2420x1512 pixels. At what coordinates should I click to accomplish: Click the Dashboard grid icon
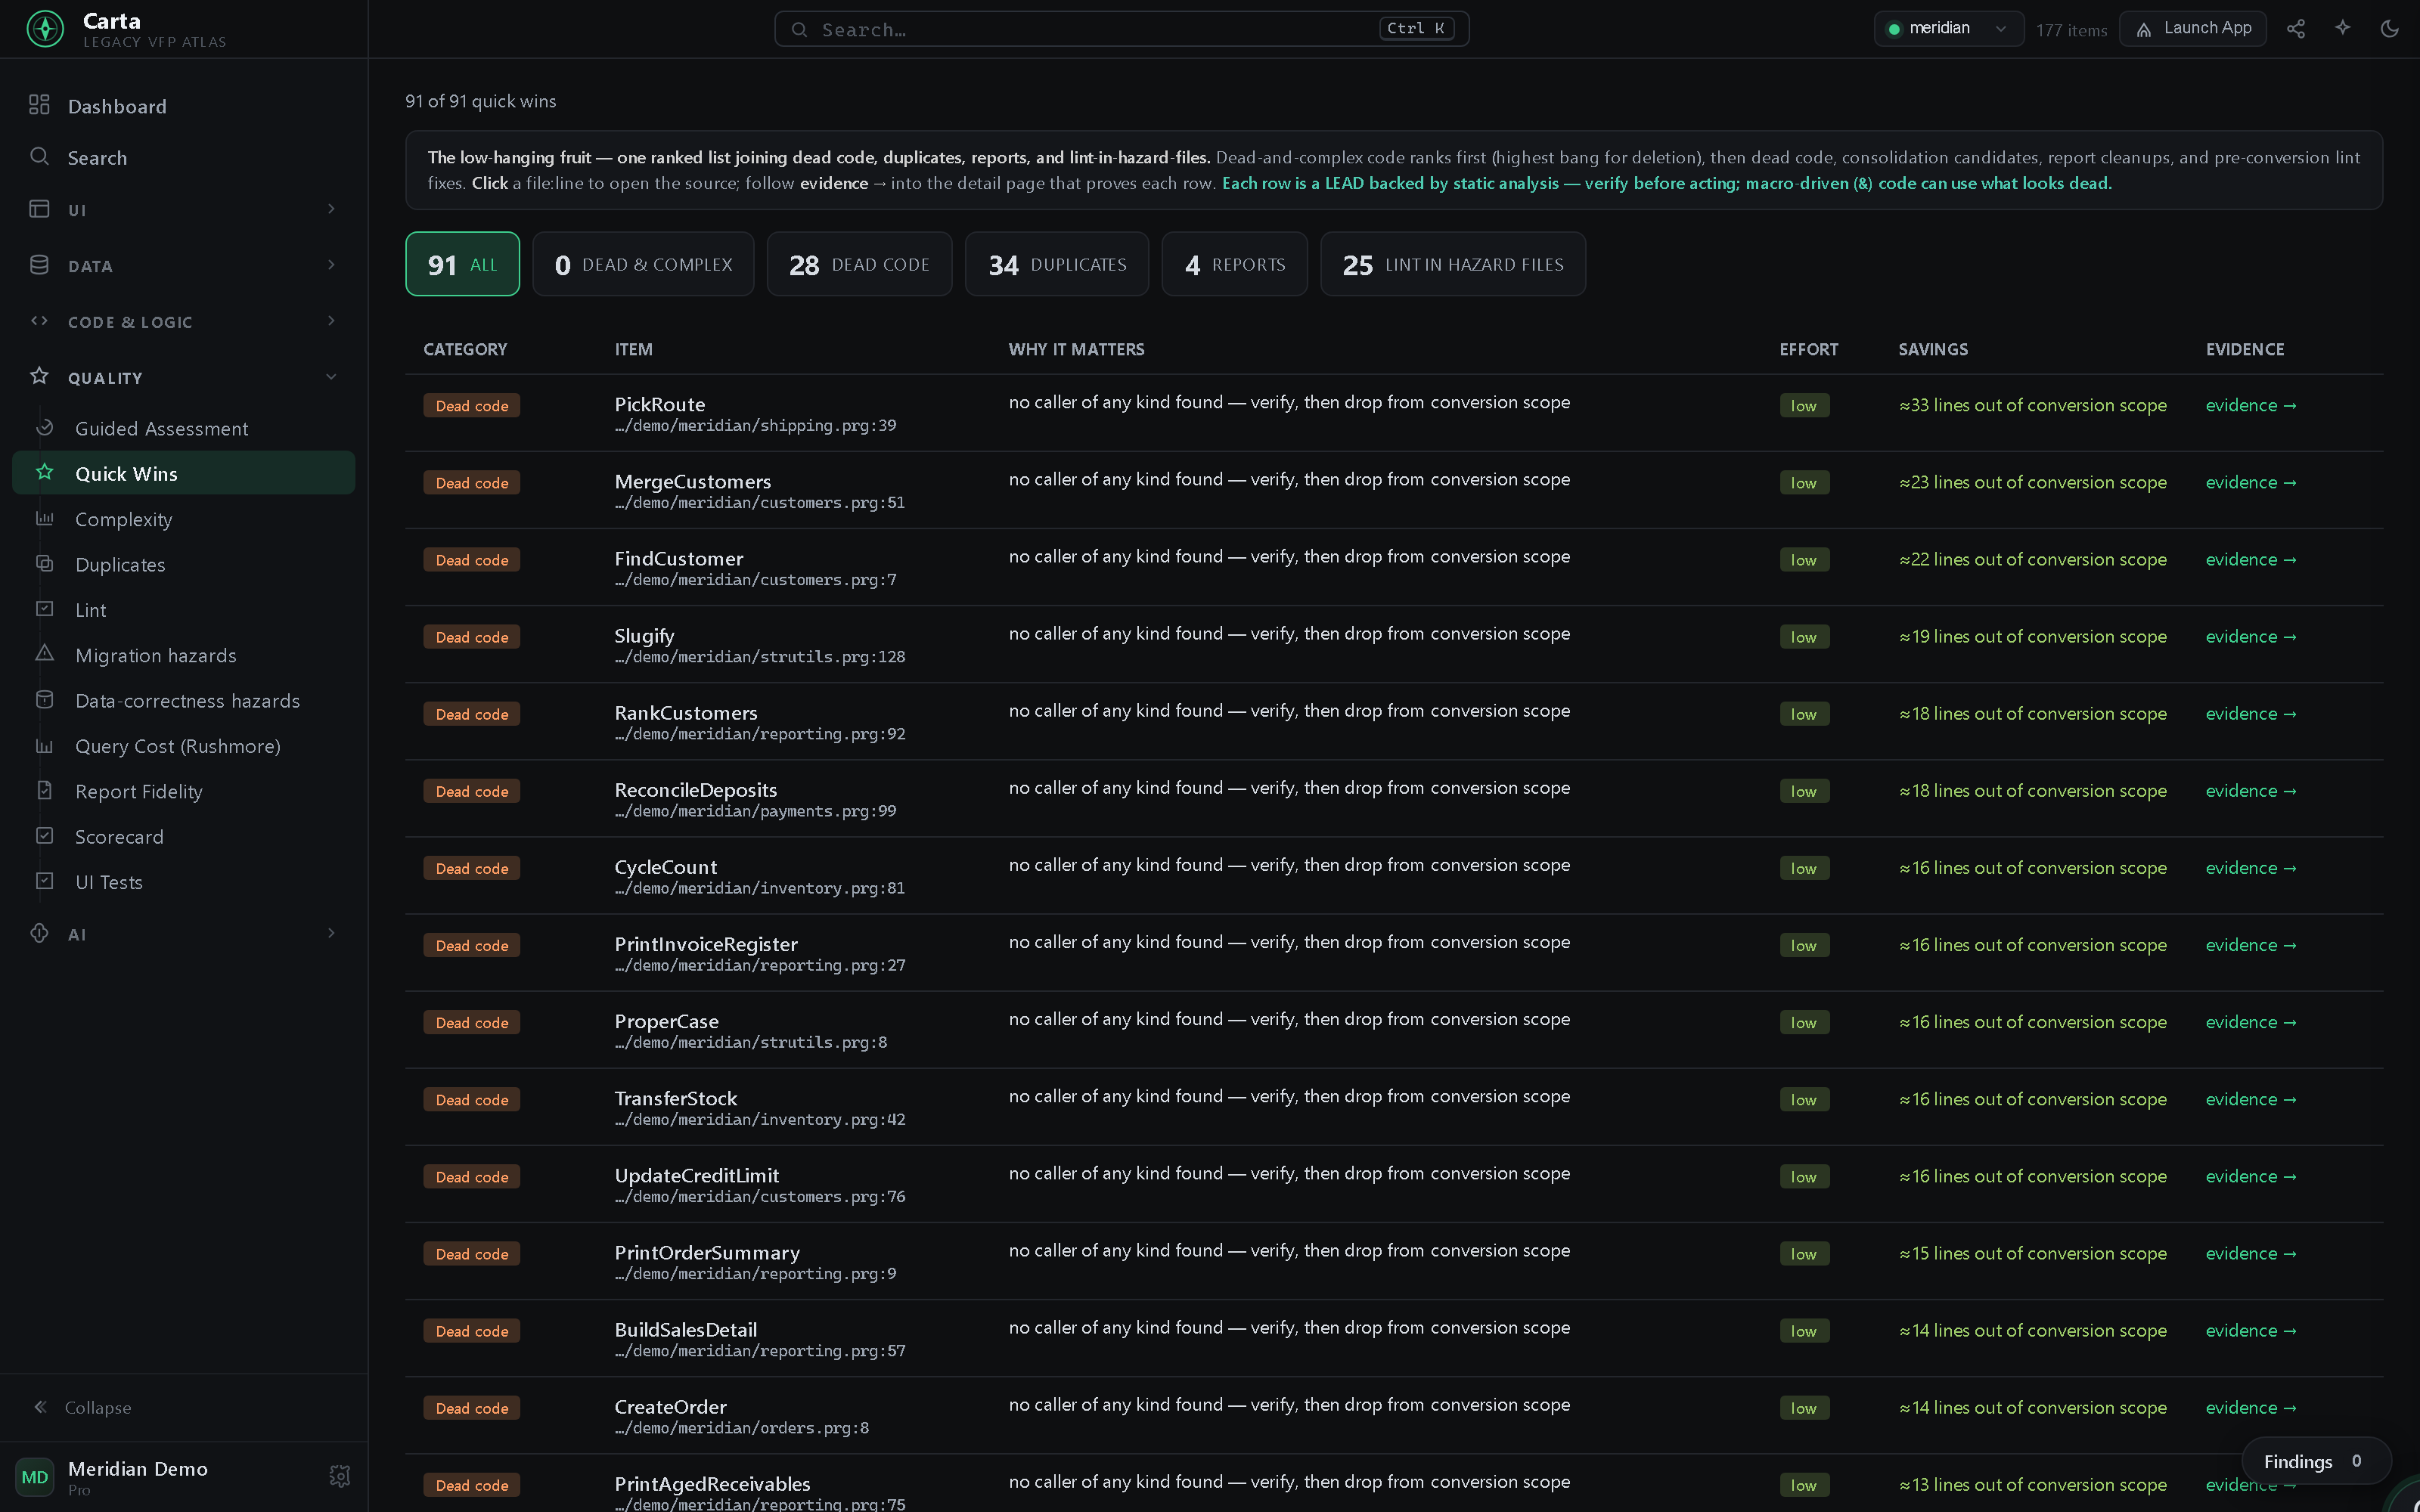point(39,105)
